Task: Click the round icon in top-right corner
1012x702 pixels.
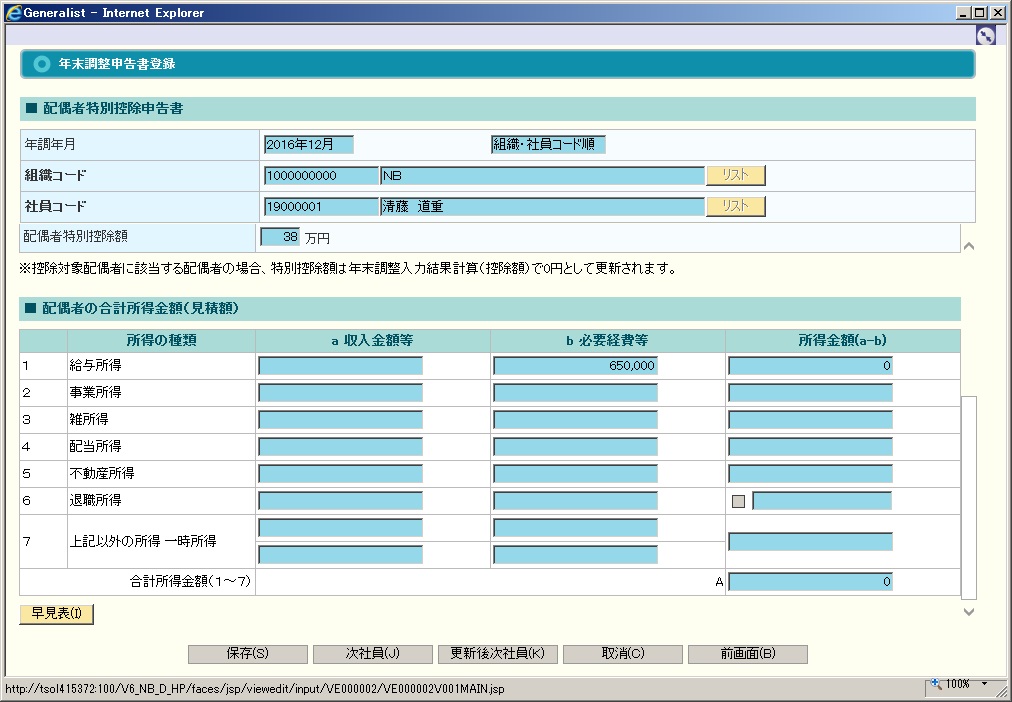Action: [985, 35]
